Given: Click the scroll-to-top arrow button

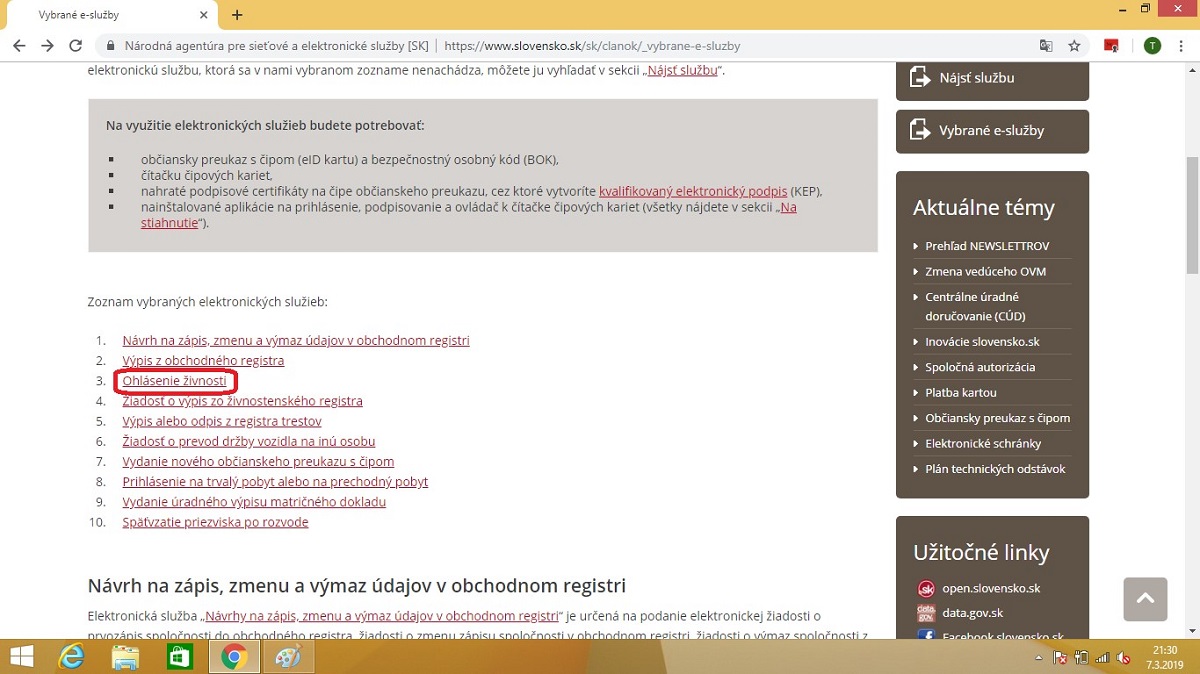Looking at the screenshot, I should tap(1145, 599).
